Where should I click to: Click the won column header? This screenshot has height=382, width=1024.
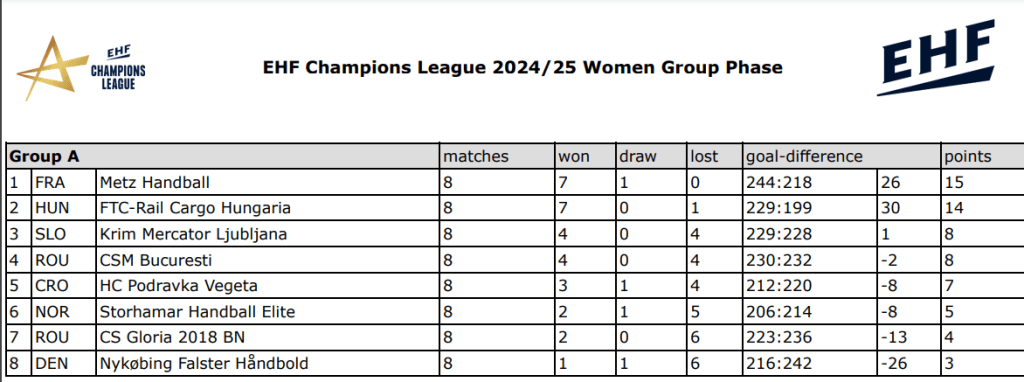pos(585,157)
